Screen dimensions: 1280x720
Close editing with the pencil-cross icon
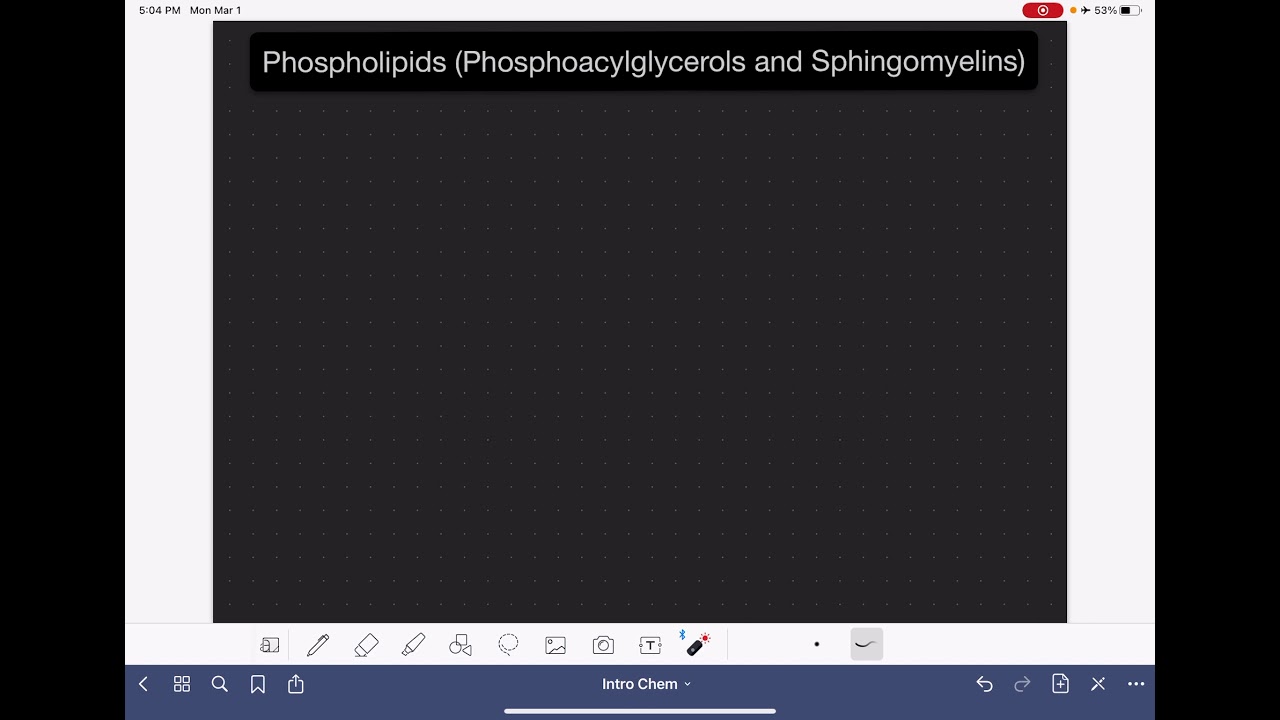pos(1098,684)
